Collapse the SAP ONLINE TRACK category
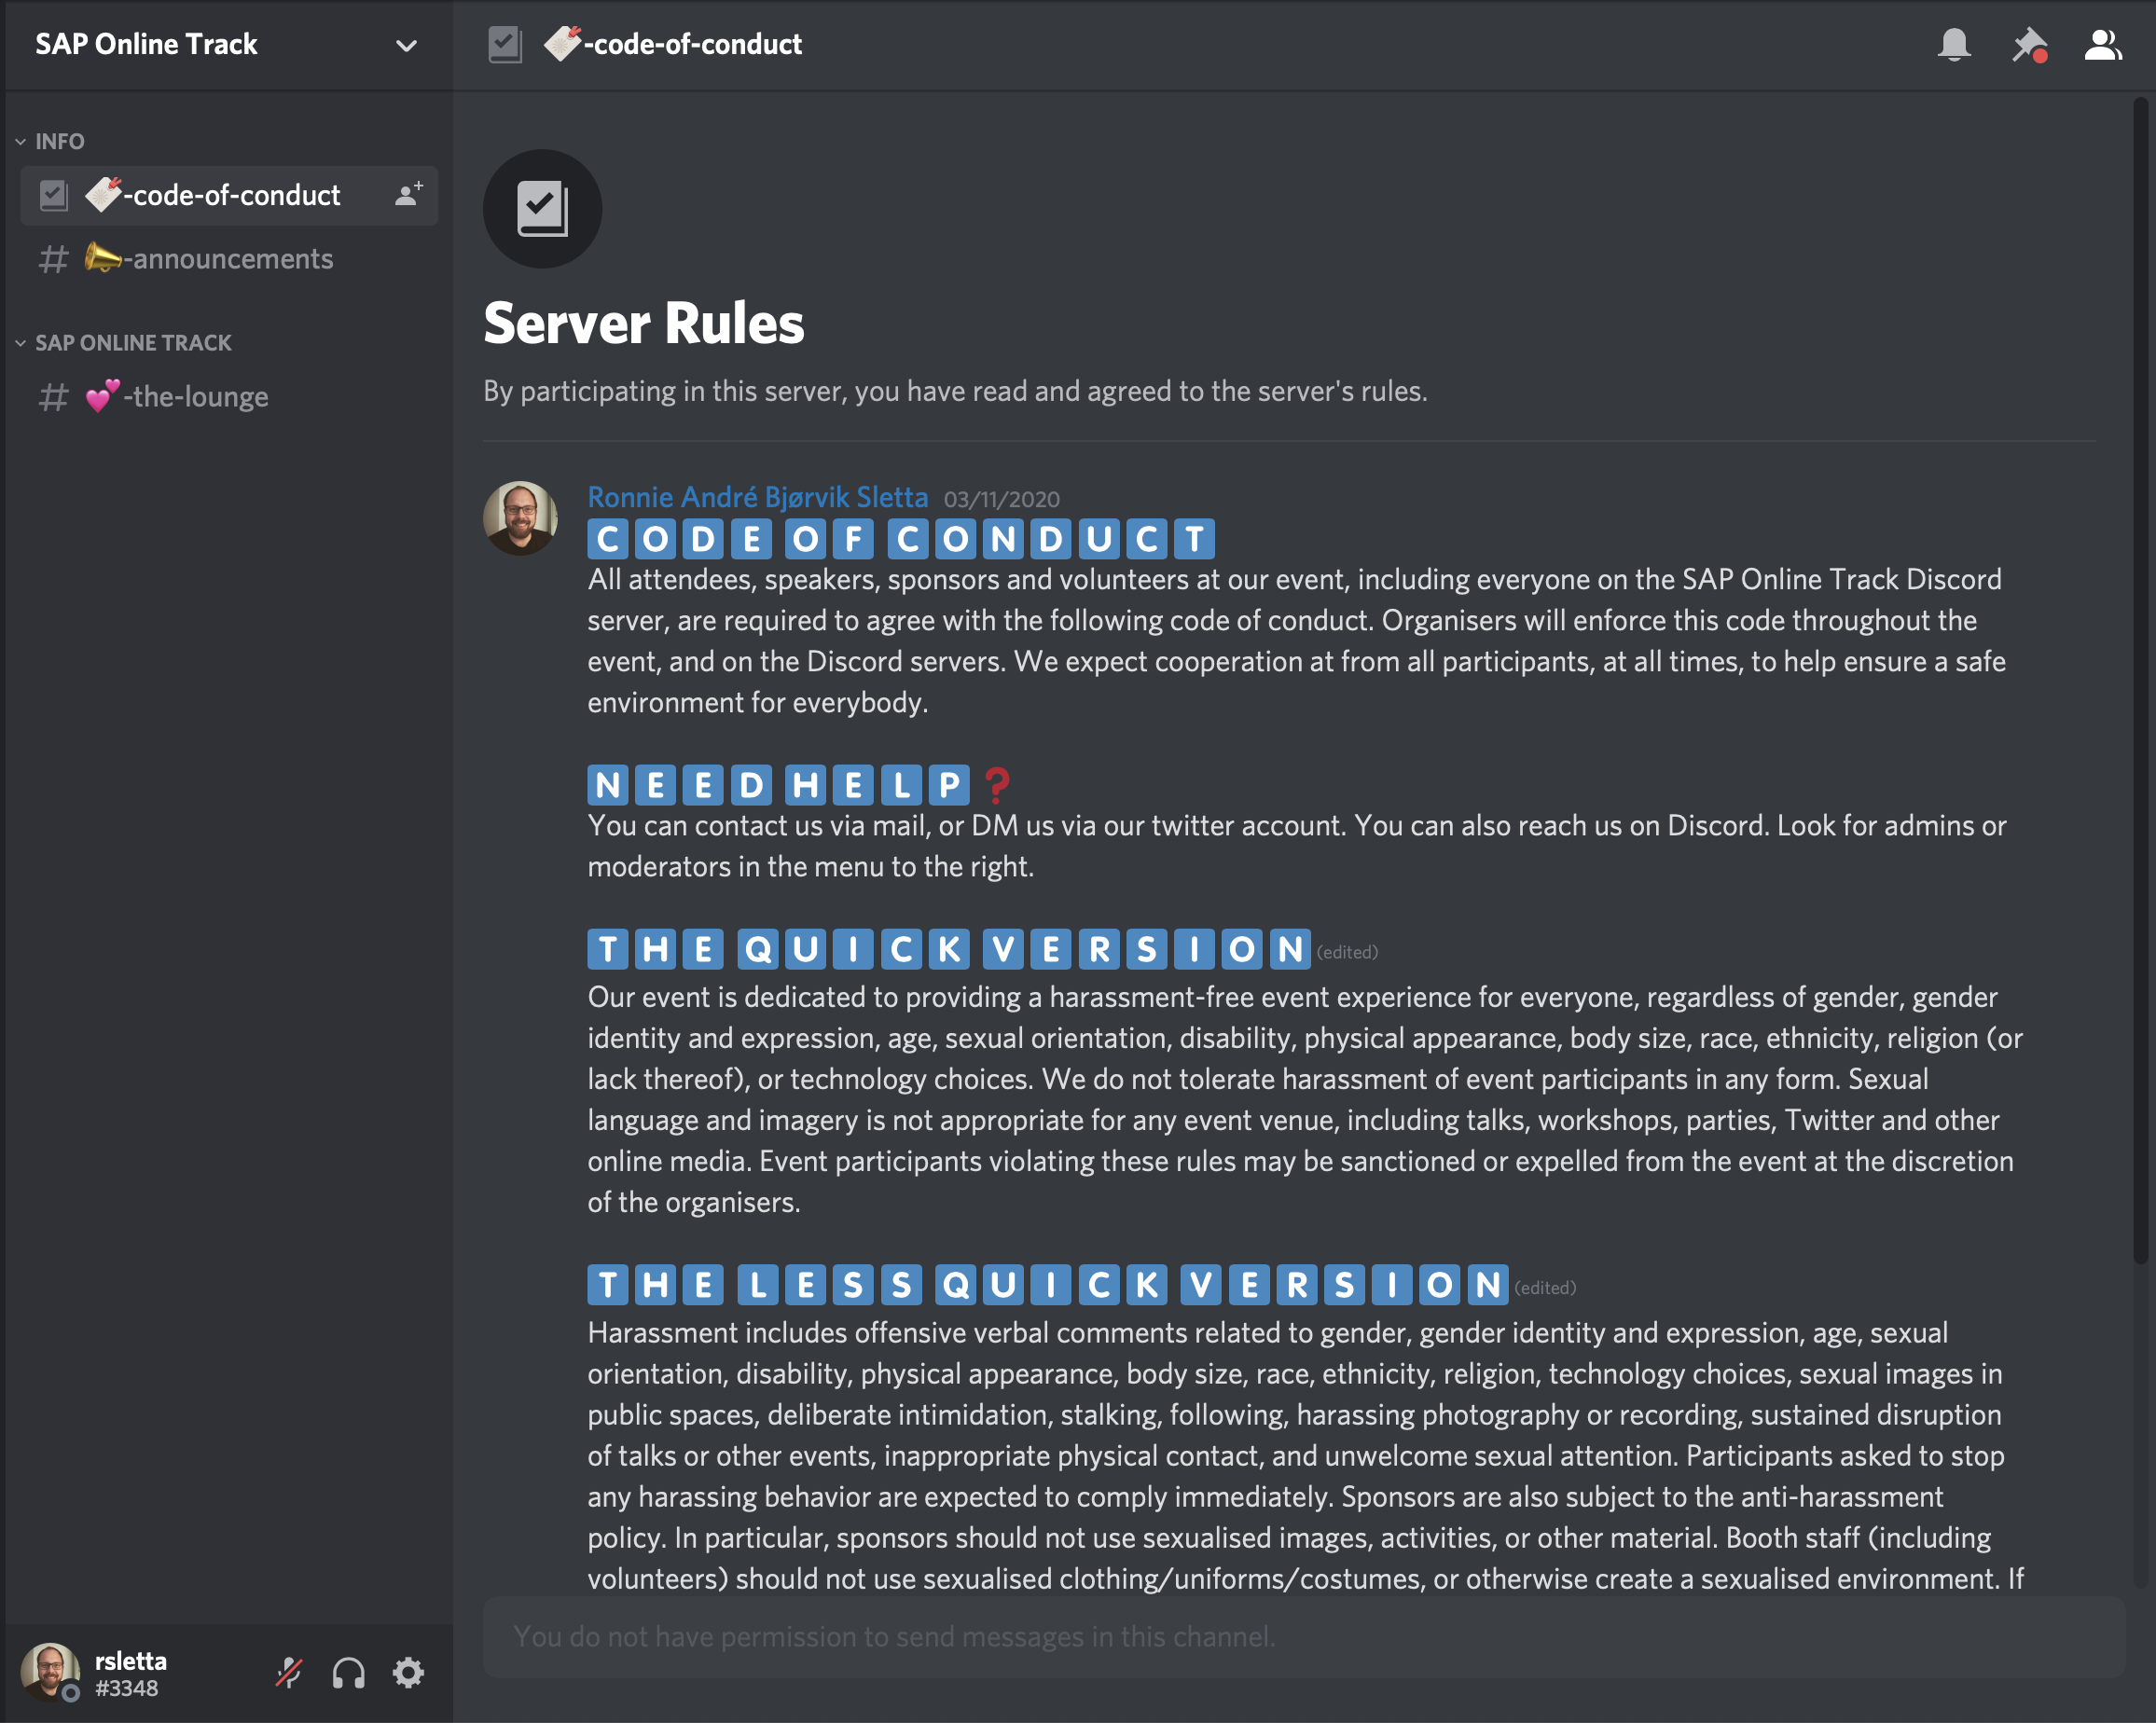The height and width of the screenshot is (1723, 2156). tap(132, 342)
